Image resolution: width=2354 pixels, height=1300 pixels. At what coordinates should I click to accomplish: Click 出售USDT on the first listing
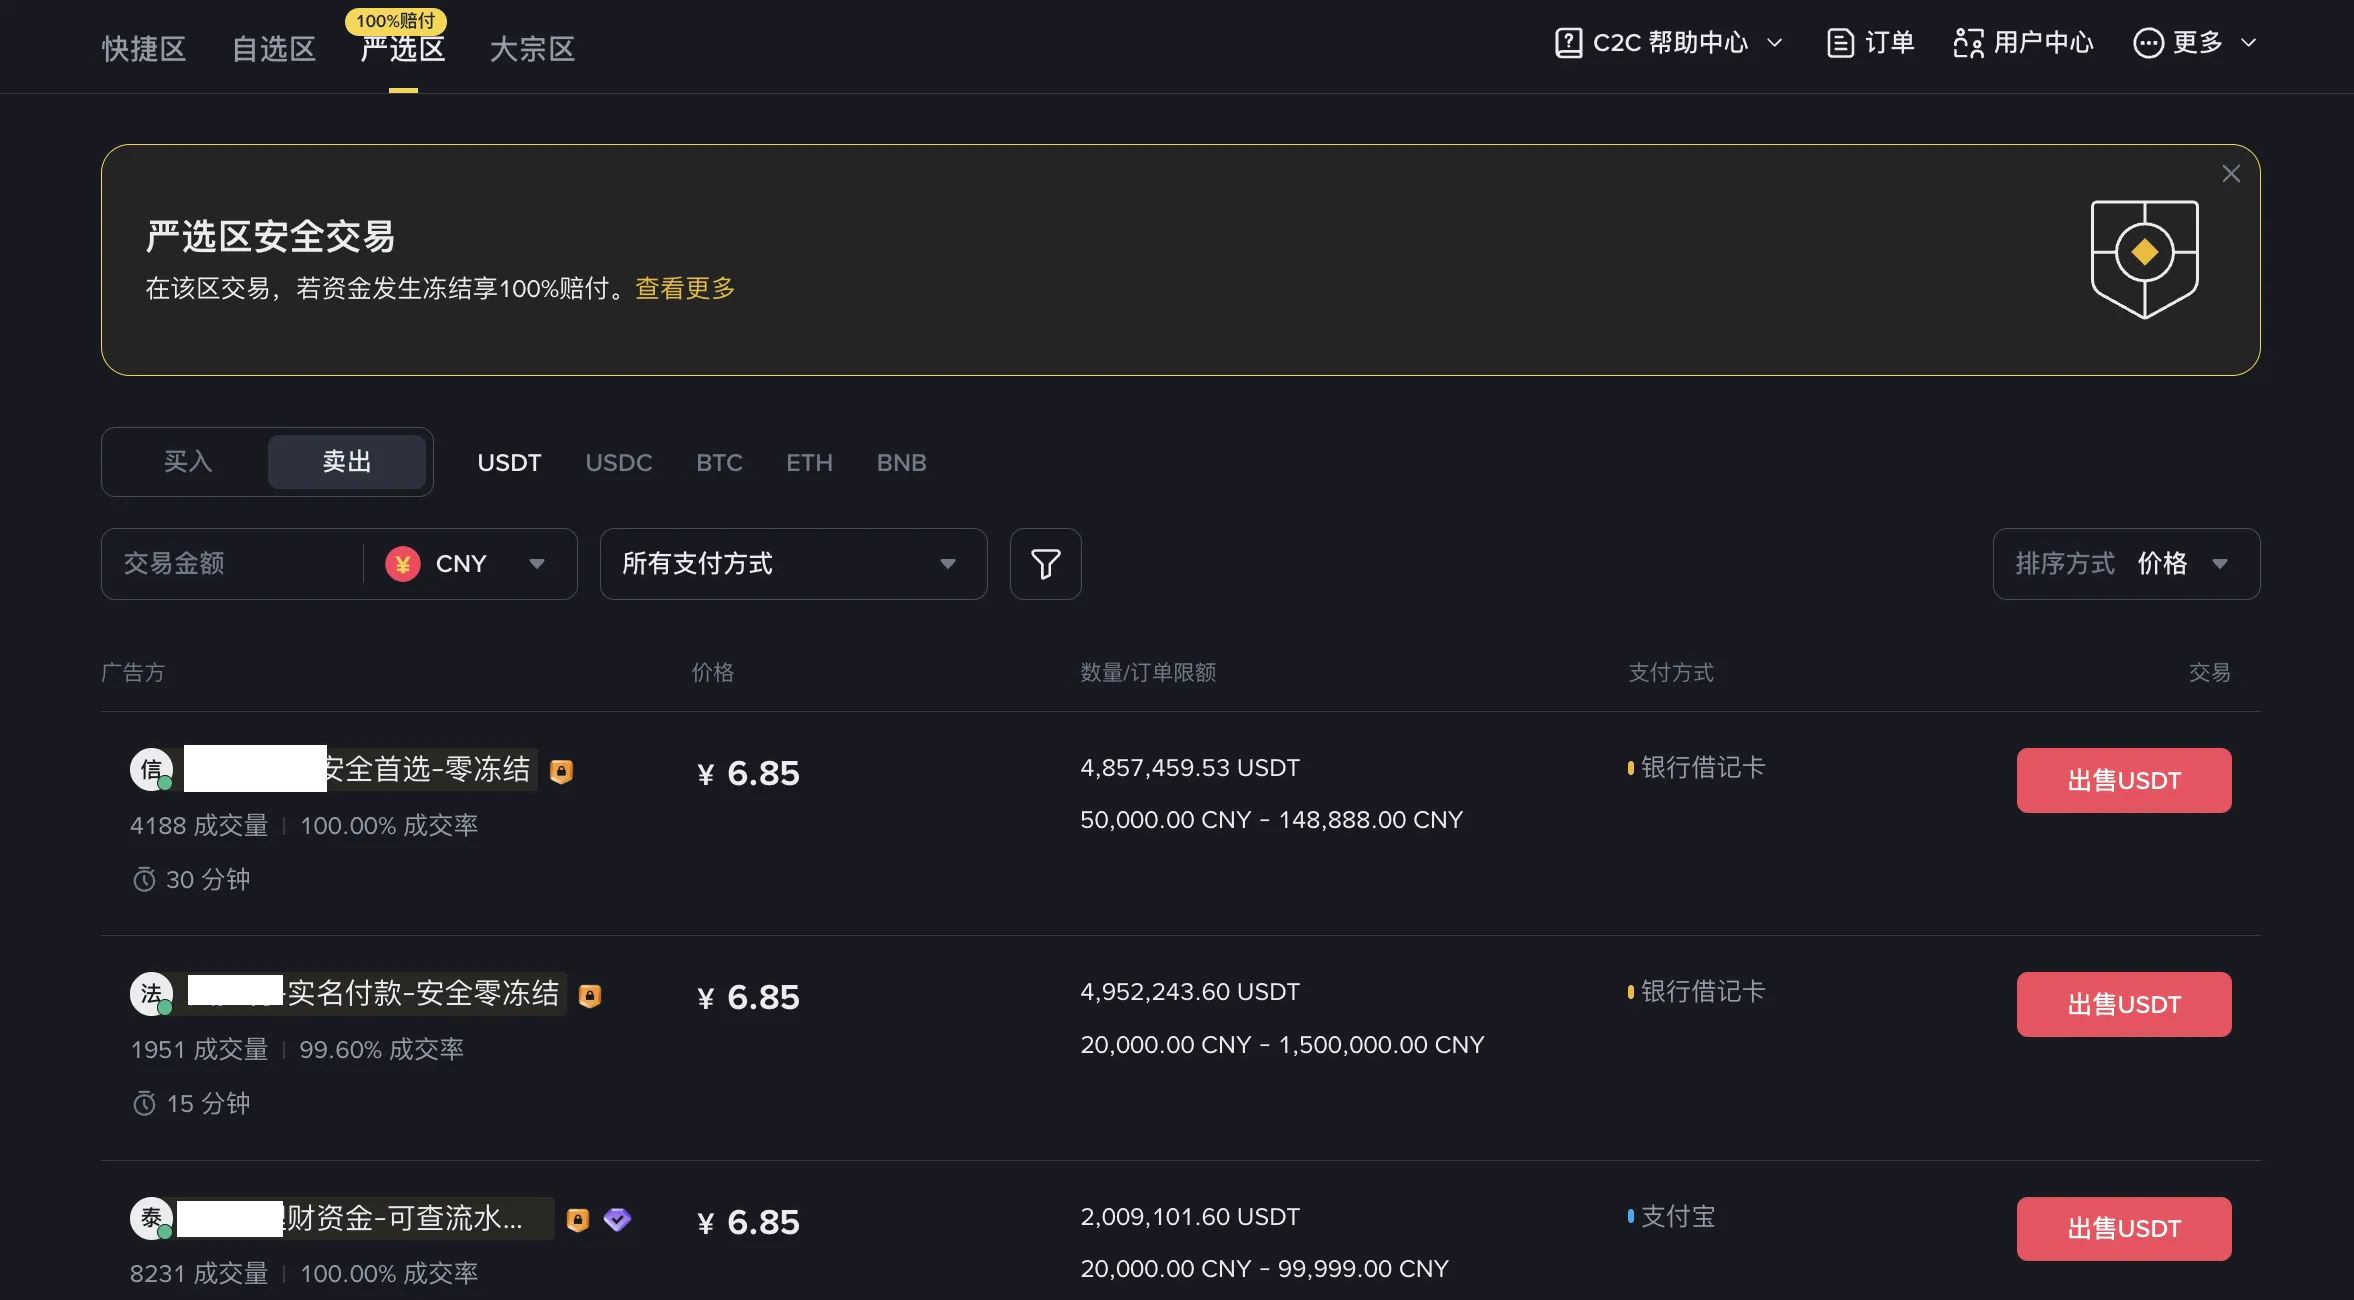pyautogui.click(x=2124, y=780)
